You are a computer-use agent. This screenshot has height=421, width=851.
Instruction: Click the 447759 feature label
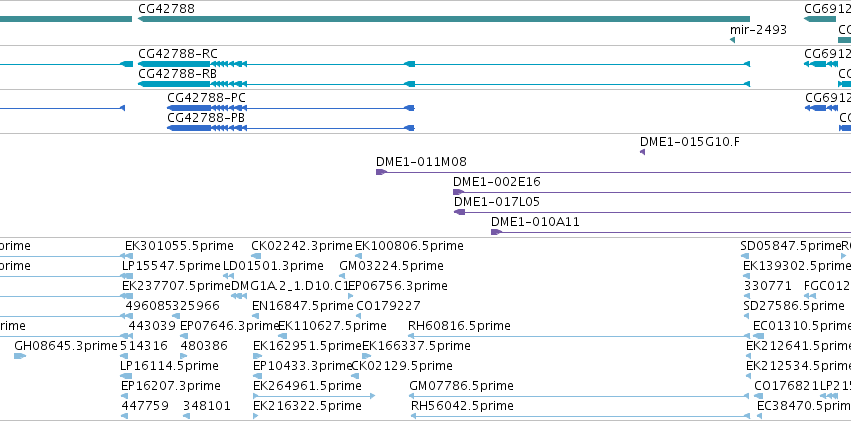[145, 406]
